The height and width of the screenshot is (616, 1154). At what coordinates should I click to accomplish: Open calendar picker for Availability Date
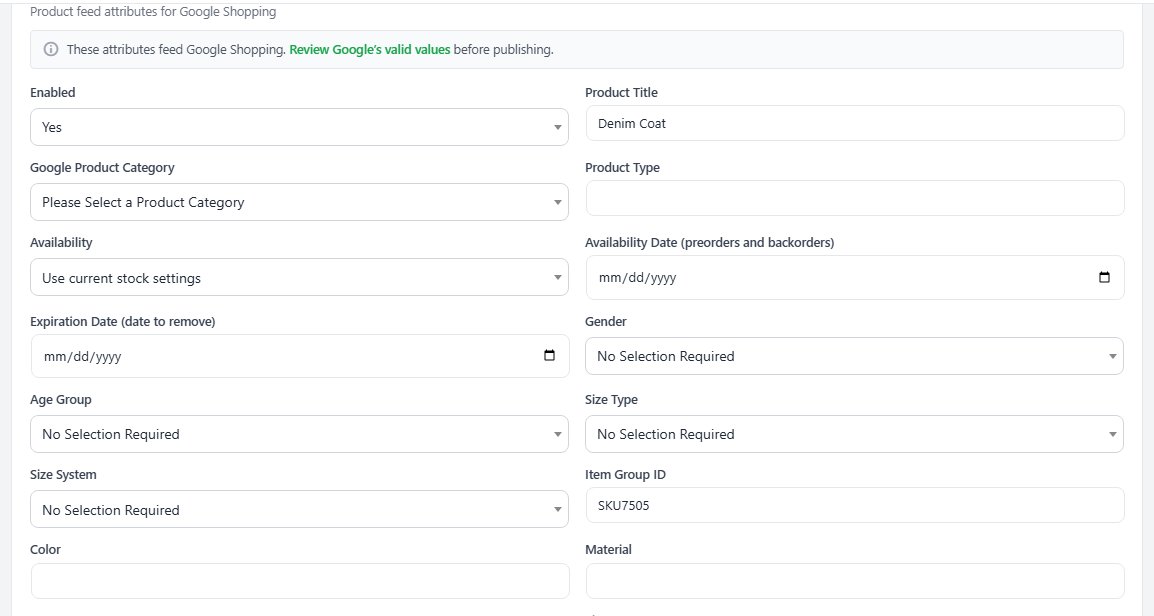(1104, 277)
